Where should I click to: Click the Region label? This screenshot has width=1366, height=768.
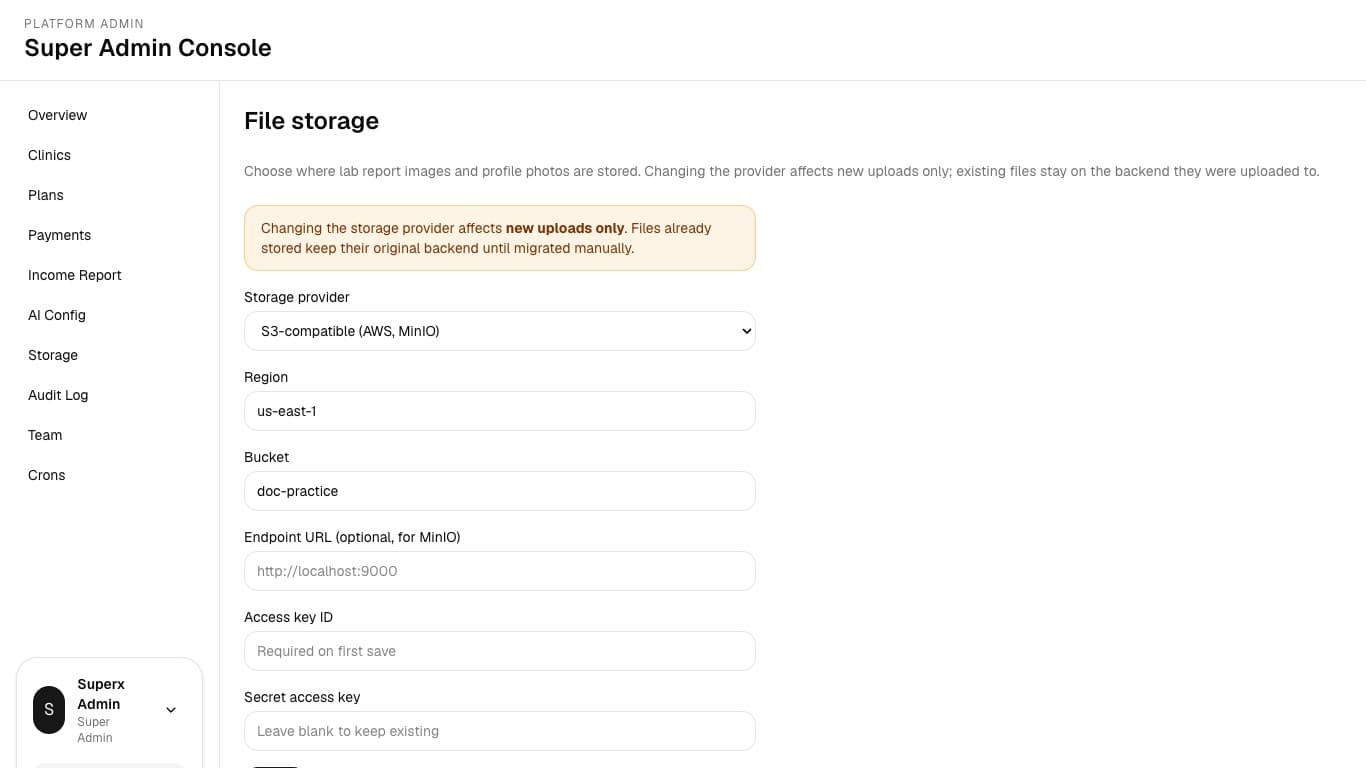(266, 377)
